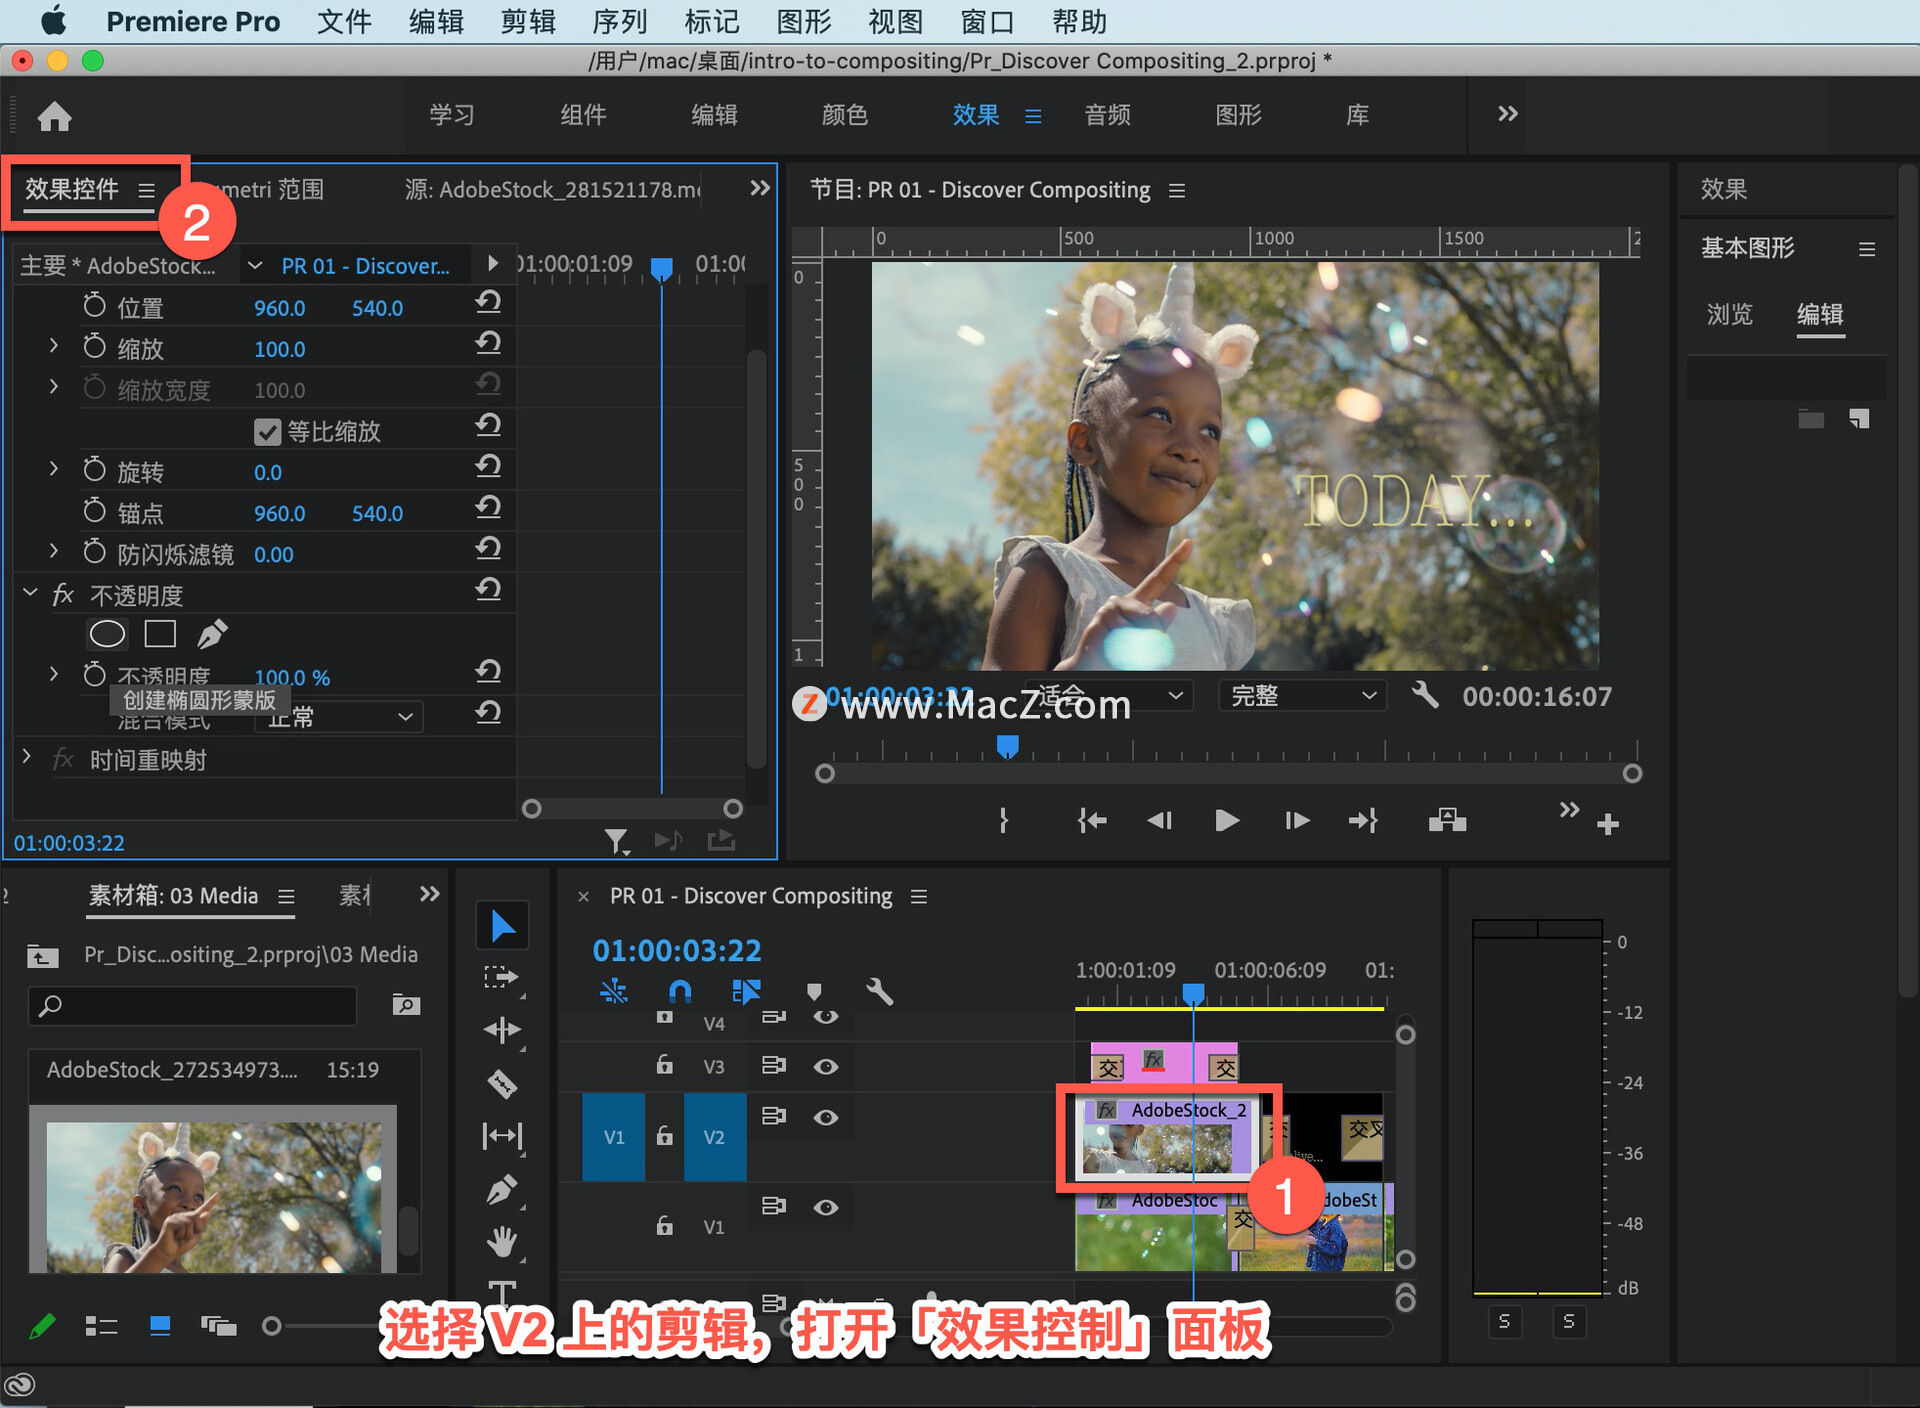The width and height of the screenshot is (1920, 1408).
Task: Click the Lift/Extract button in monitor
Action: 1447,821
